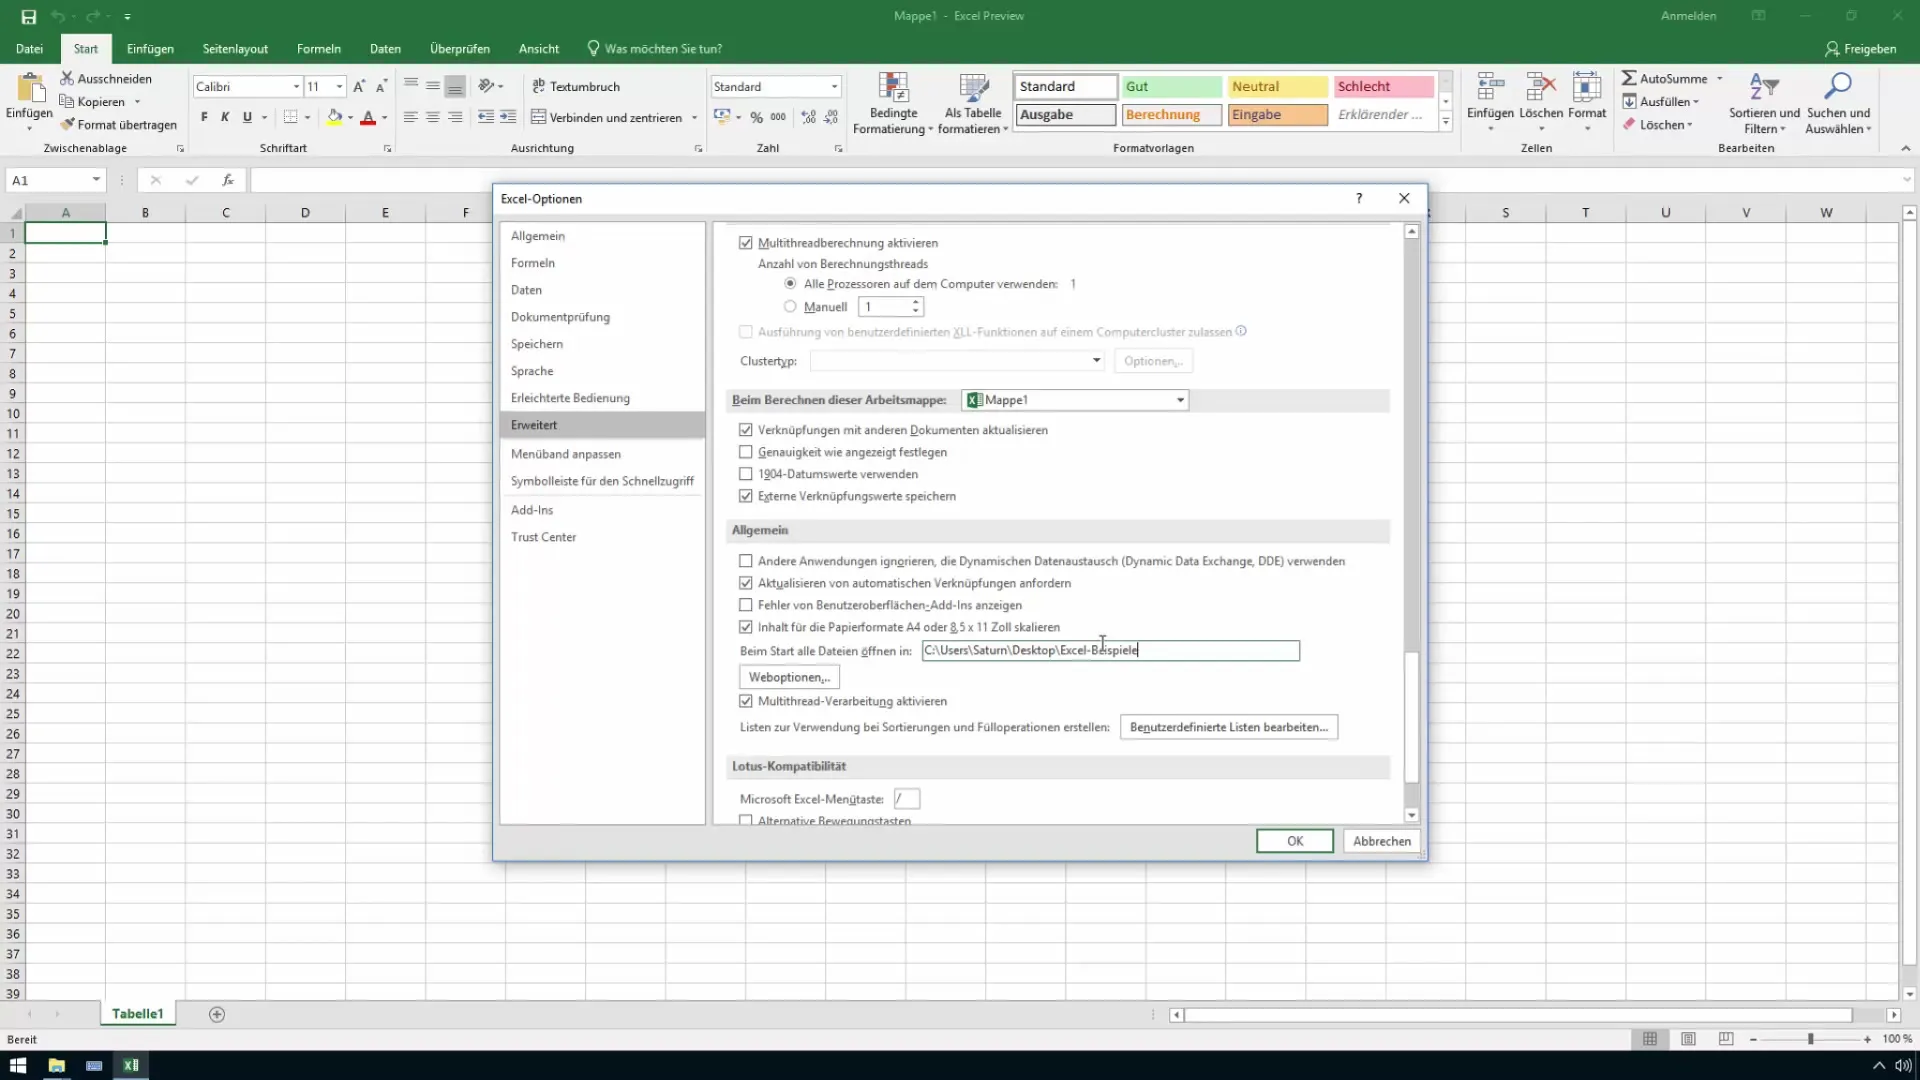Open the Mappe1 workbook dropdown

(1180, 400)
